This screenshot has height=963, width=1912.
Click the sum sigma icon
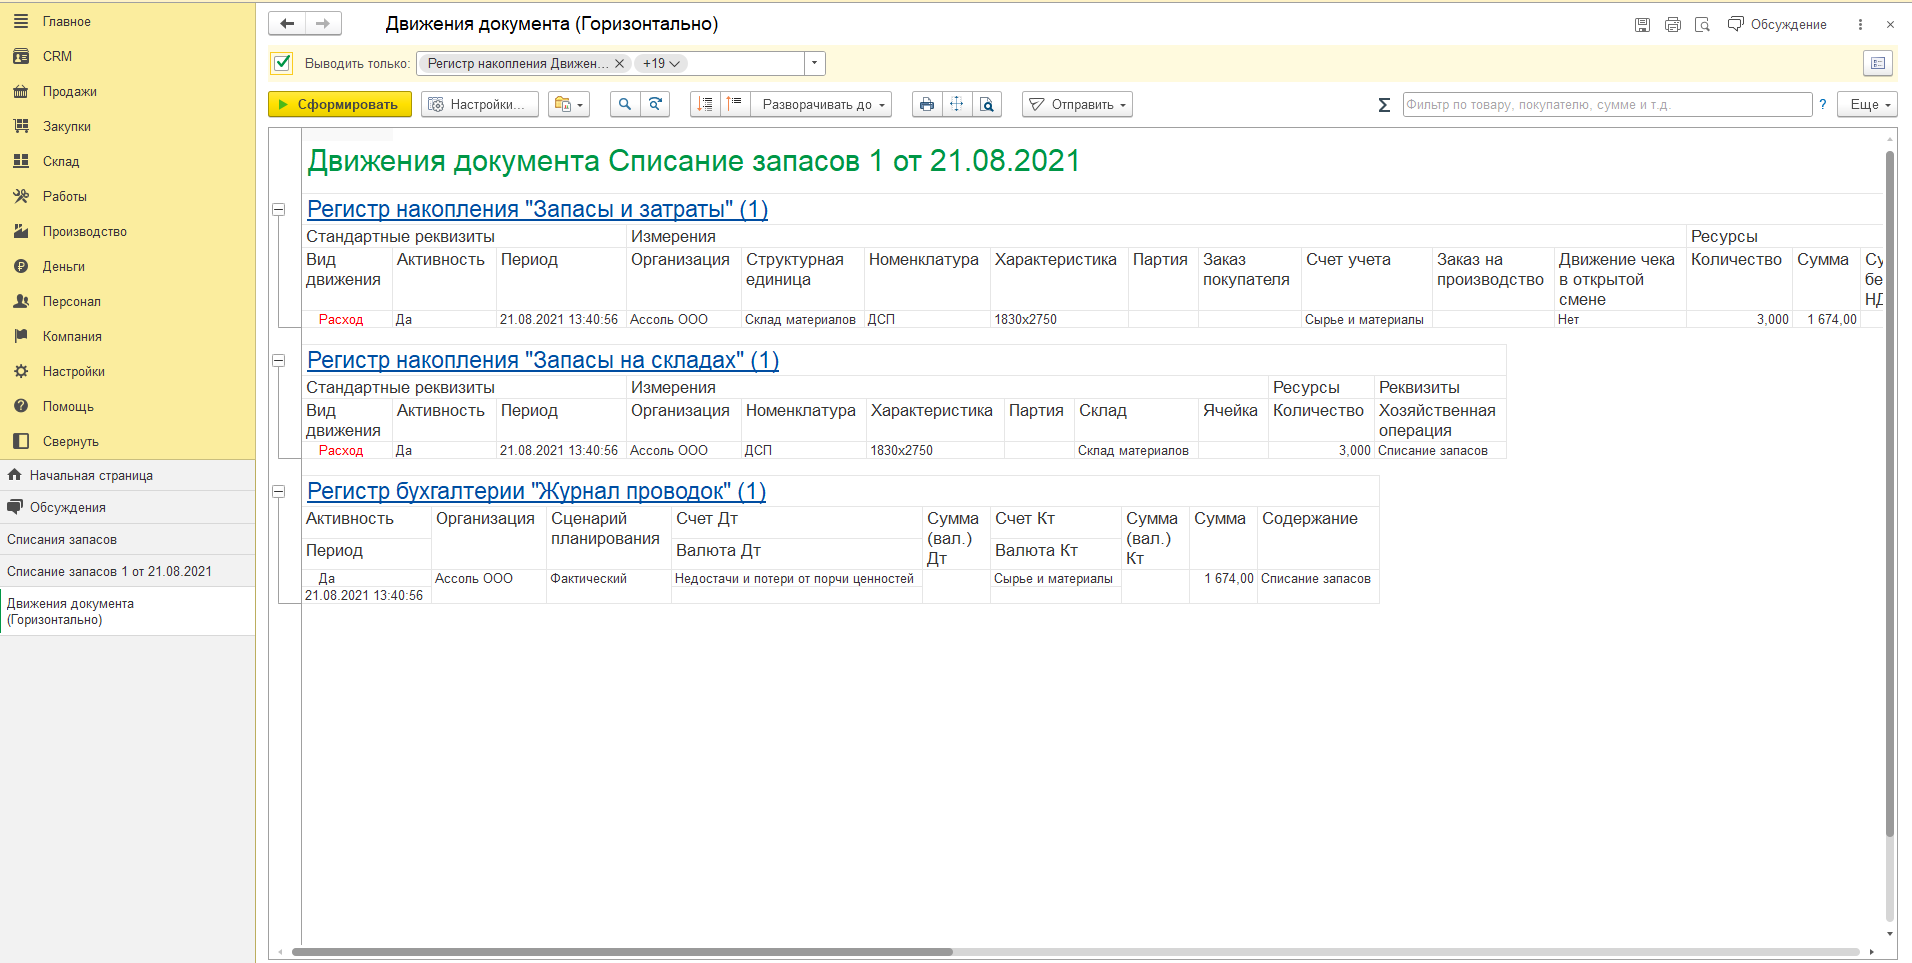pos(1384,104)
